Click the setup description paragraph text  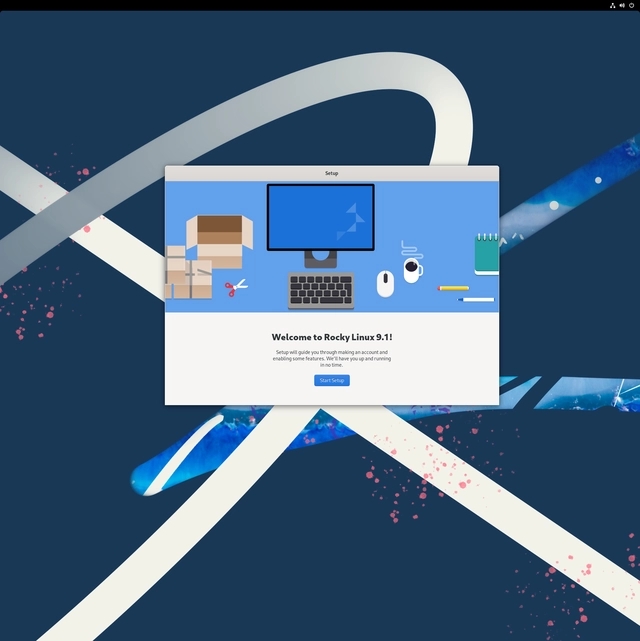[331, 359]
